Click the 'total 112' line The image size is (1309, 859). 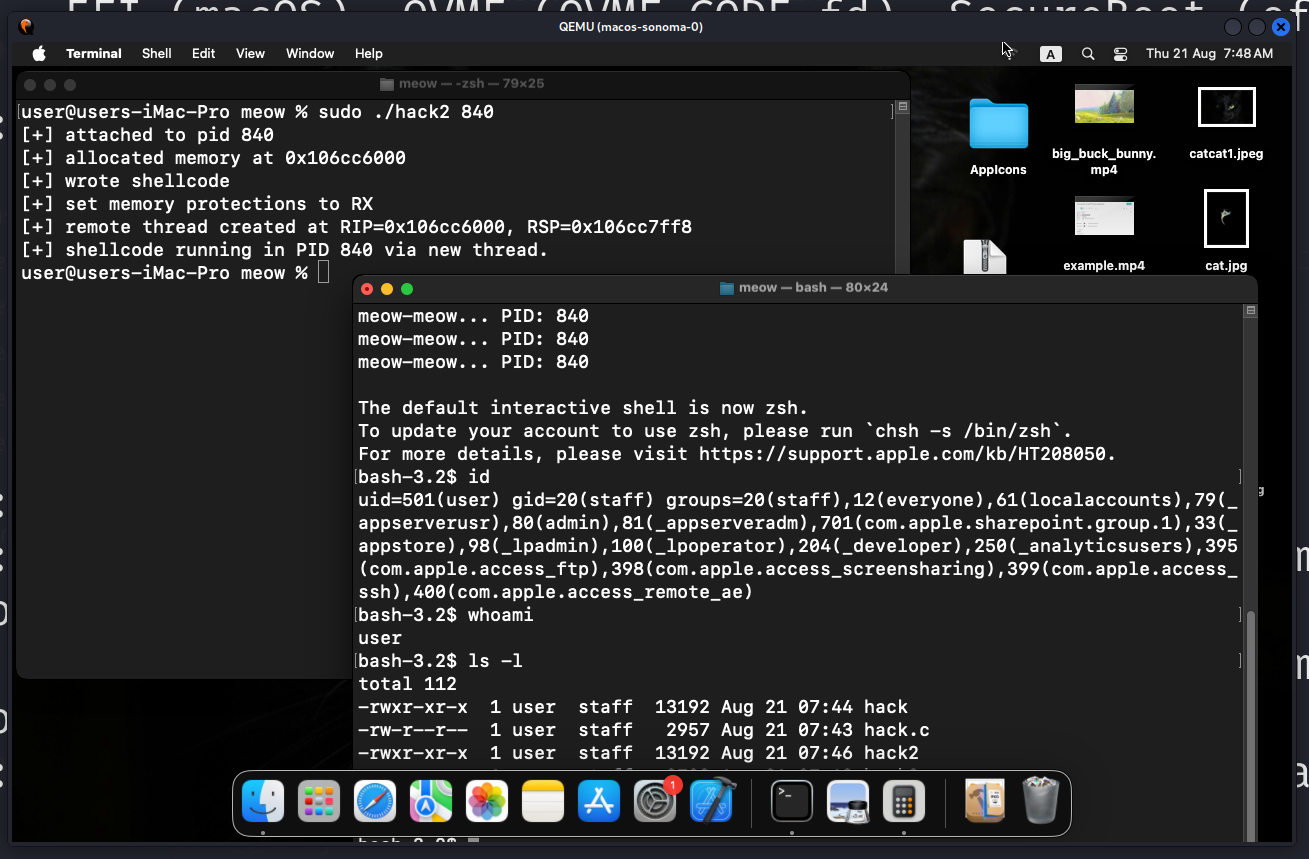click(x=407, y=684)
